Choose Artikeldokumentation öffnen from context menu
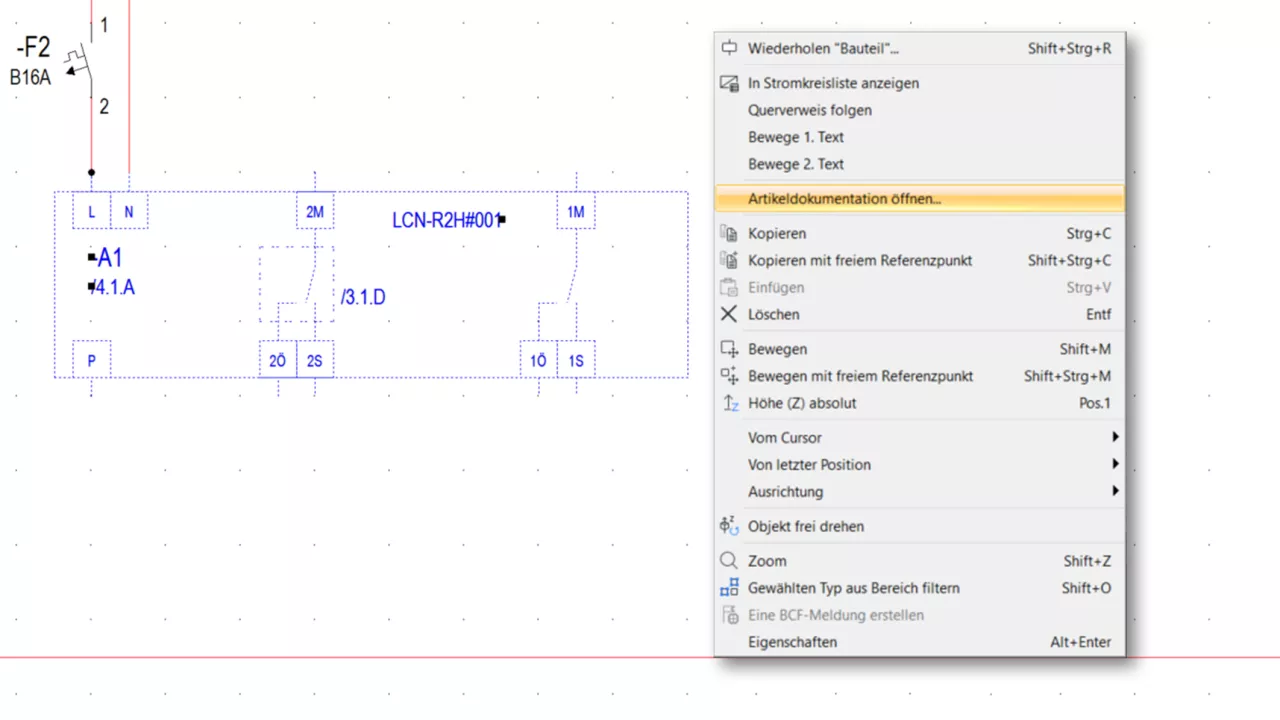This screenshot has height=720, width=1280. click(844, 199)
